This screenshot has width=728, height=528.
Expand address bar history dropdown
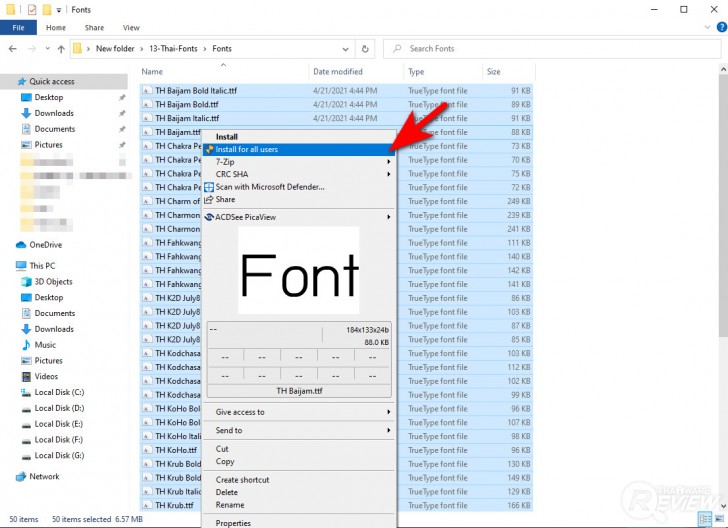(345, 49)
